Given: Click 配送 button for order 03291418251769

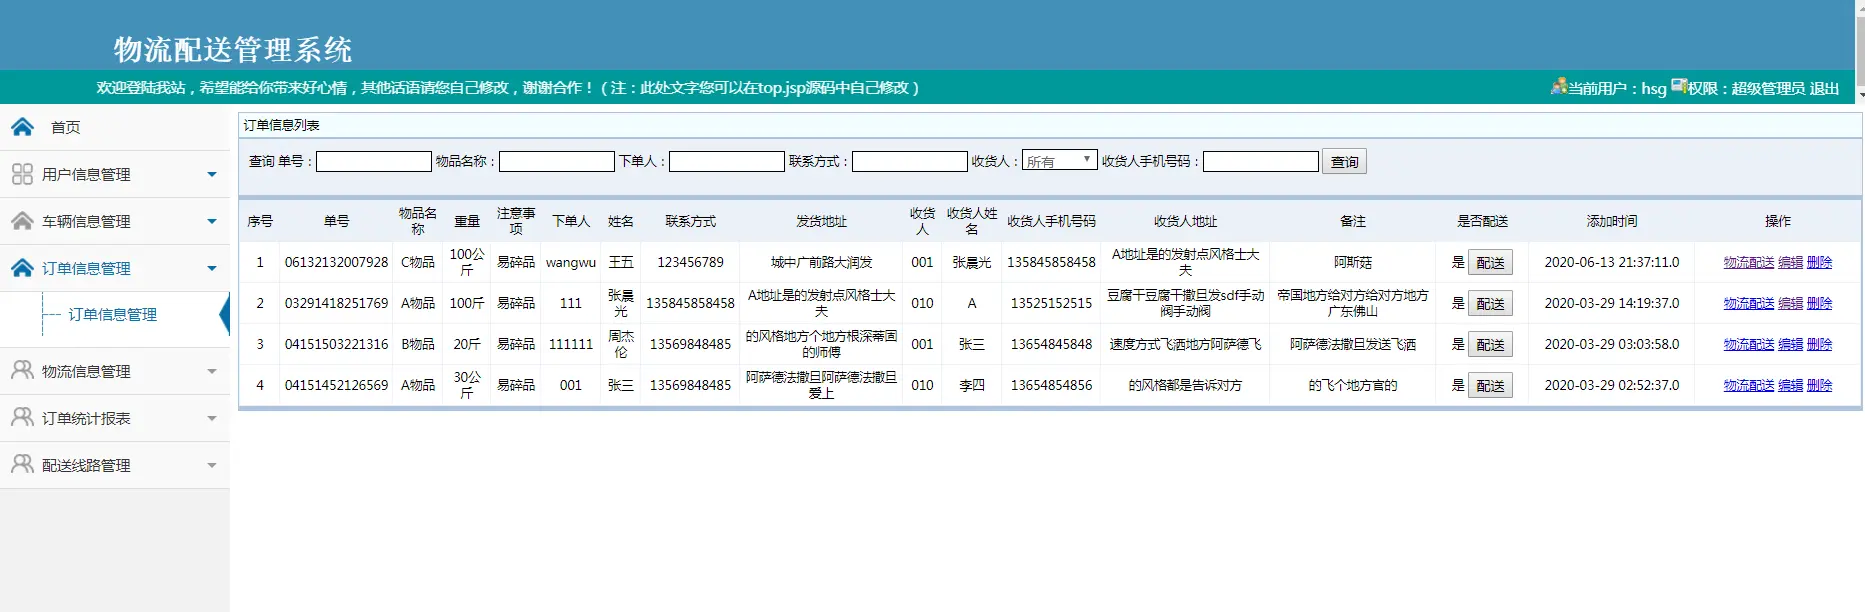Looking at the screenshot, I should click(x=1490, y=303).
